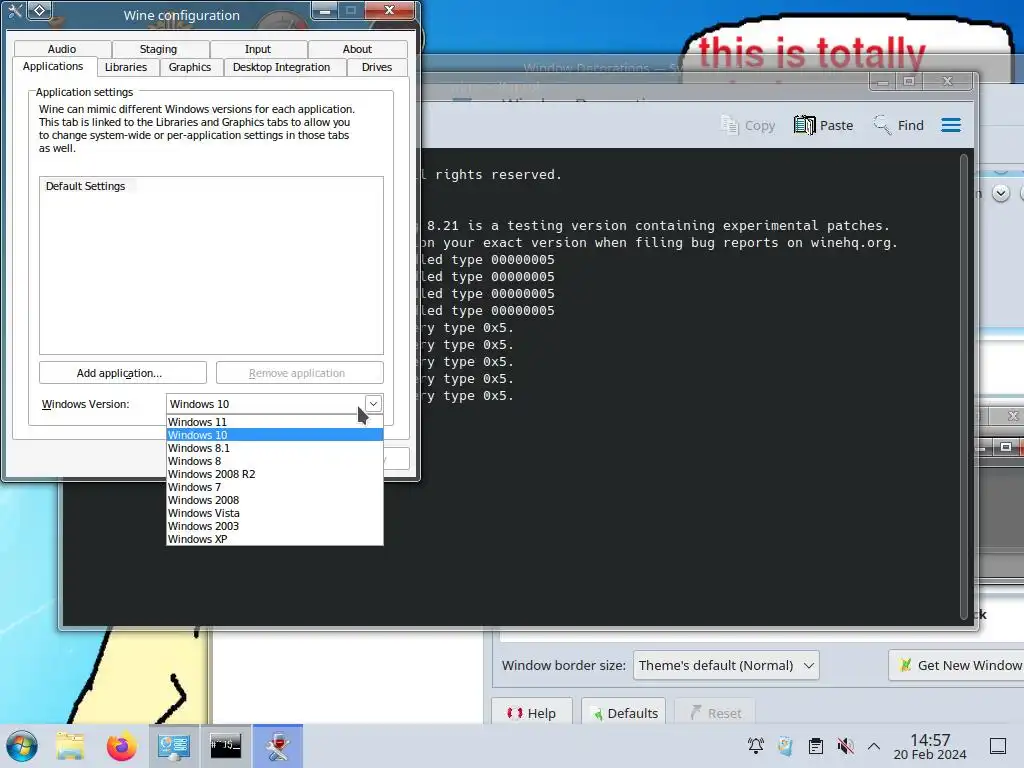The height and width of the screenshot is (768, 1024).
Task: Click the terminal window vertical scrollbar
Action: coord(963,386)
